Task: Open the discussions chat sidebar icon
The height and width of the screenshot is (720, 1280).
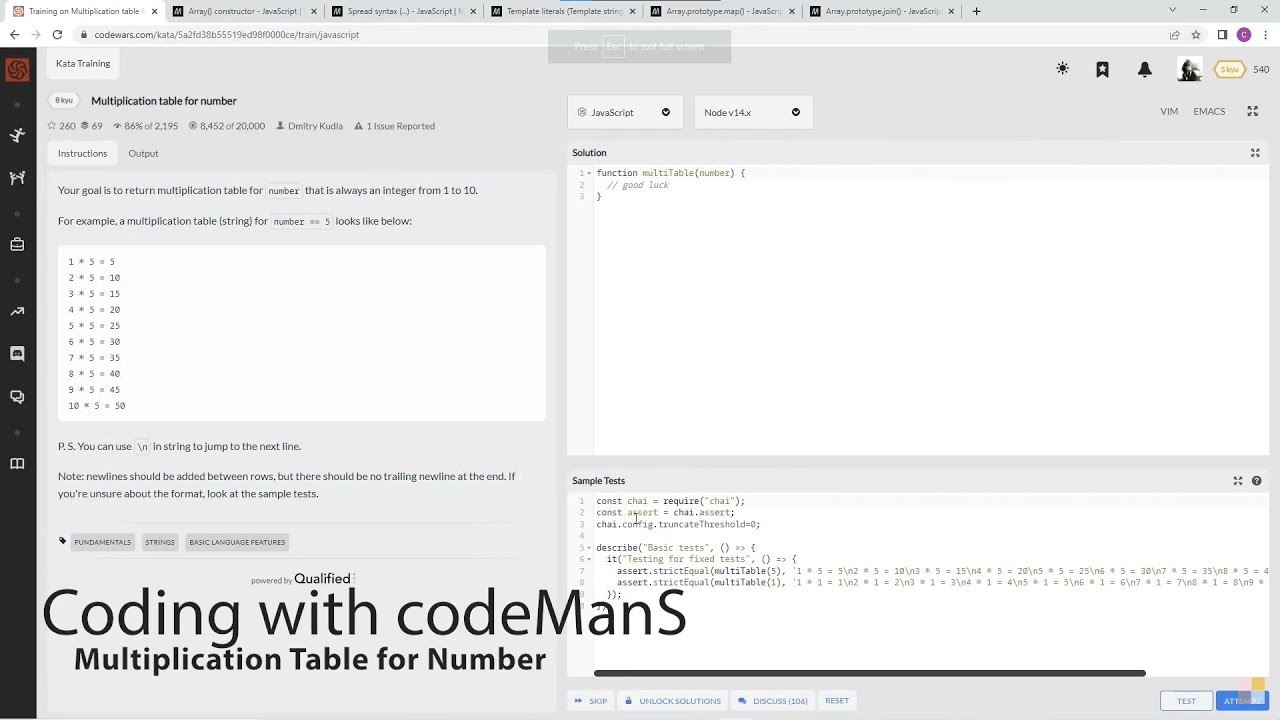Action: coord(17,397)
